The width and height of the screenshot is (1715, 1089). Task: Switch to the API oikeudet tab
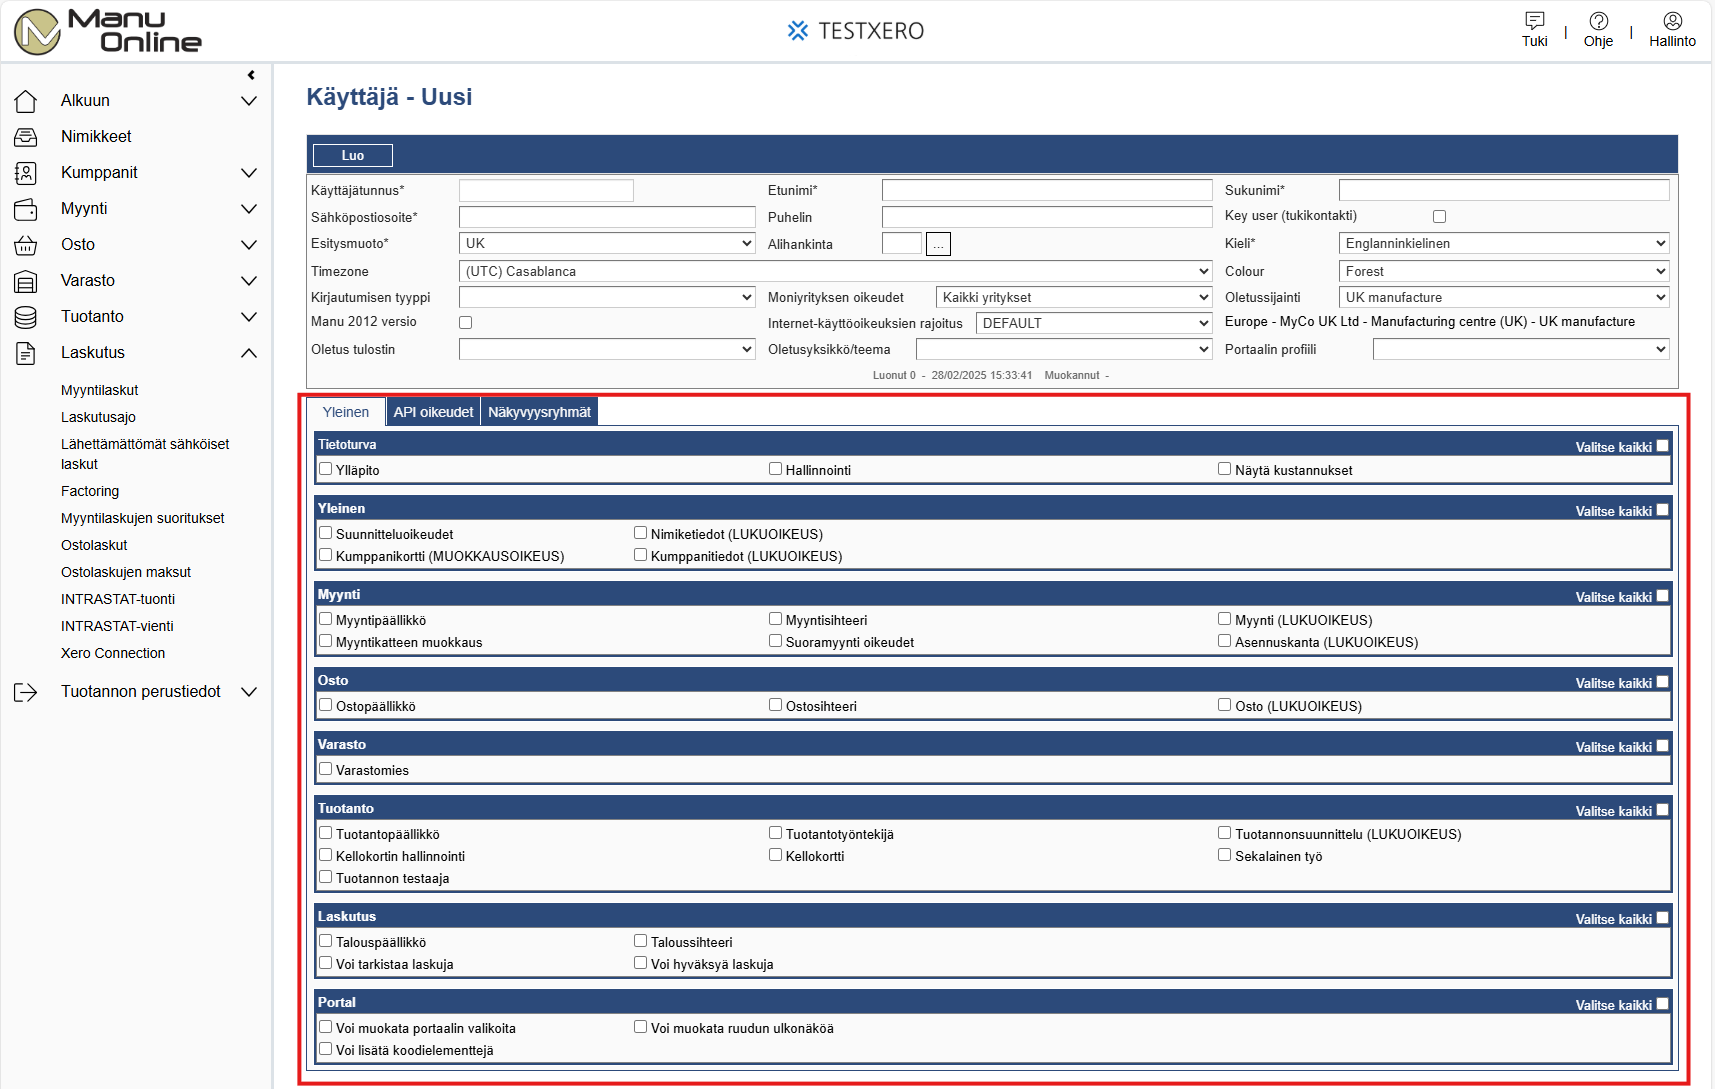[x=433, y=412]
